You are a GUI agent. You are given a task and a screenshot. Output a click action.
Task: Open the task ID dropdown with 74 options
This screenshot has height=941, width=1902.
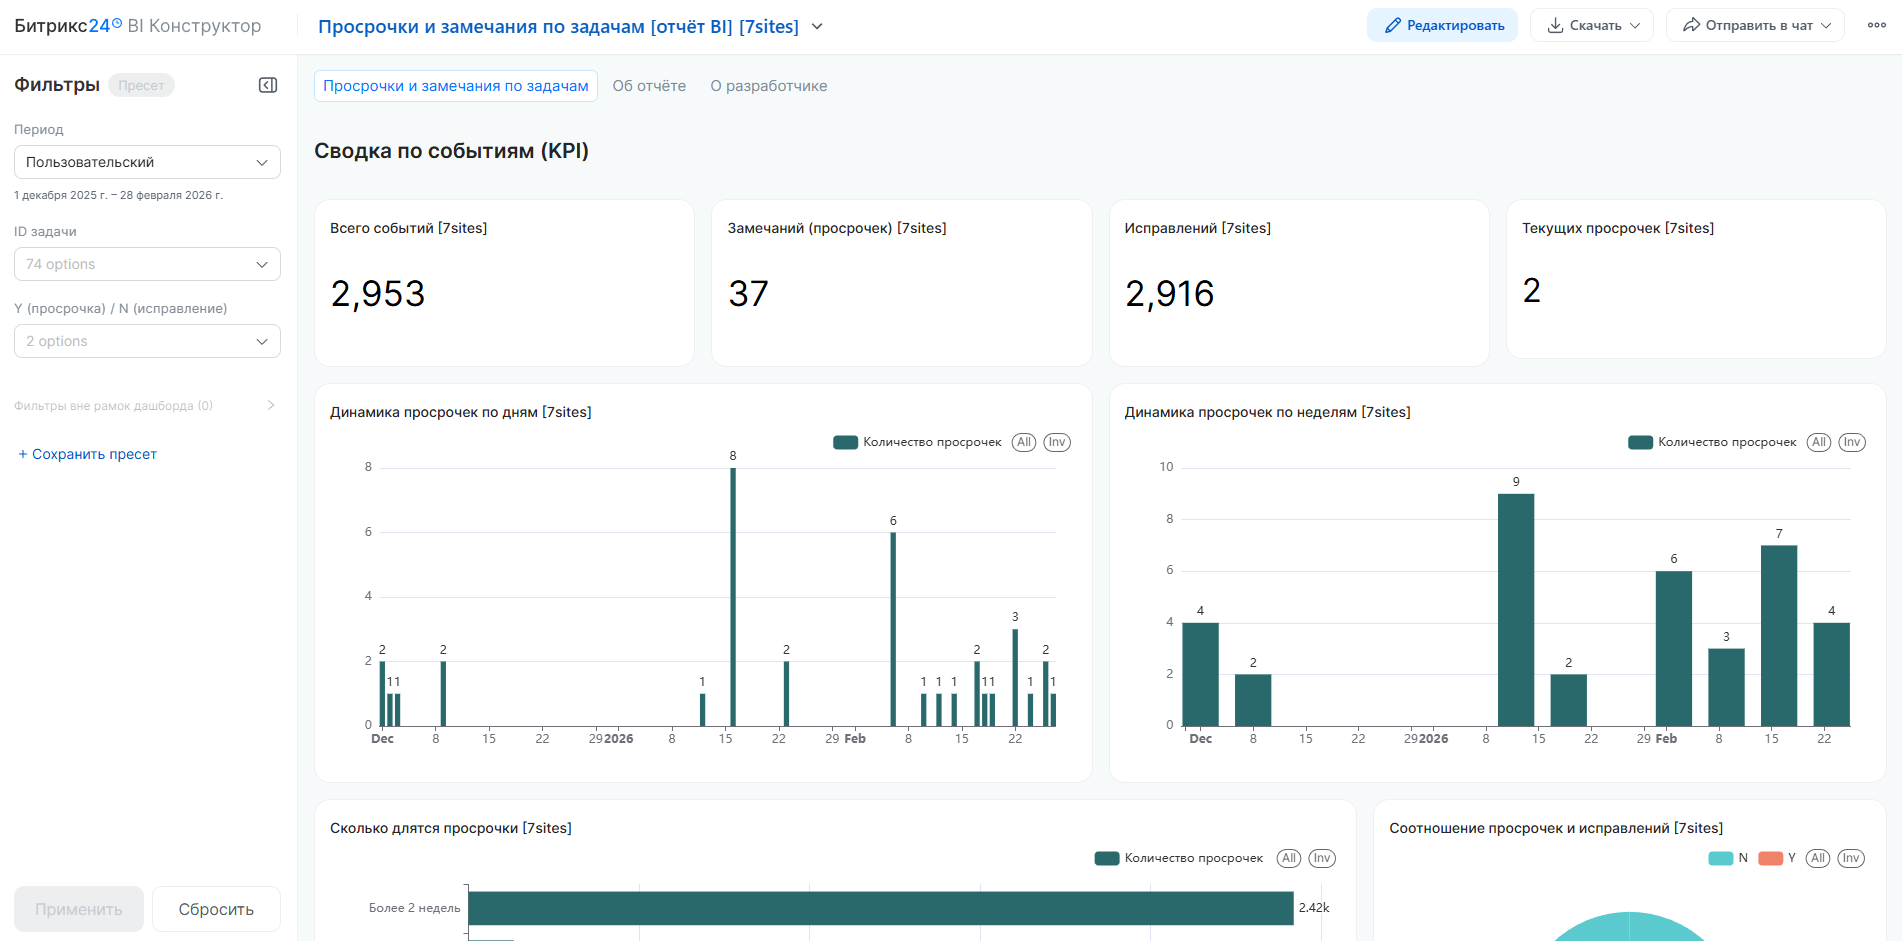tap(147, 264)
